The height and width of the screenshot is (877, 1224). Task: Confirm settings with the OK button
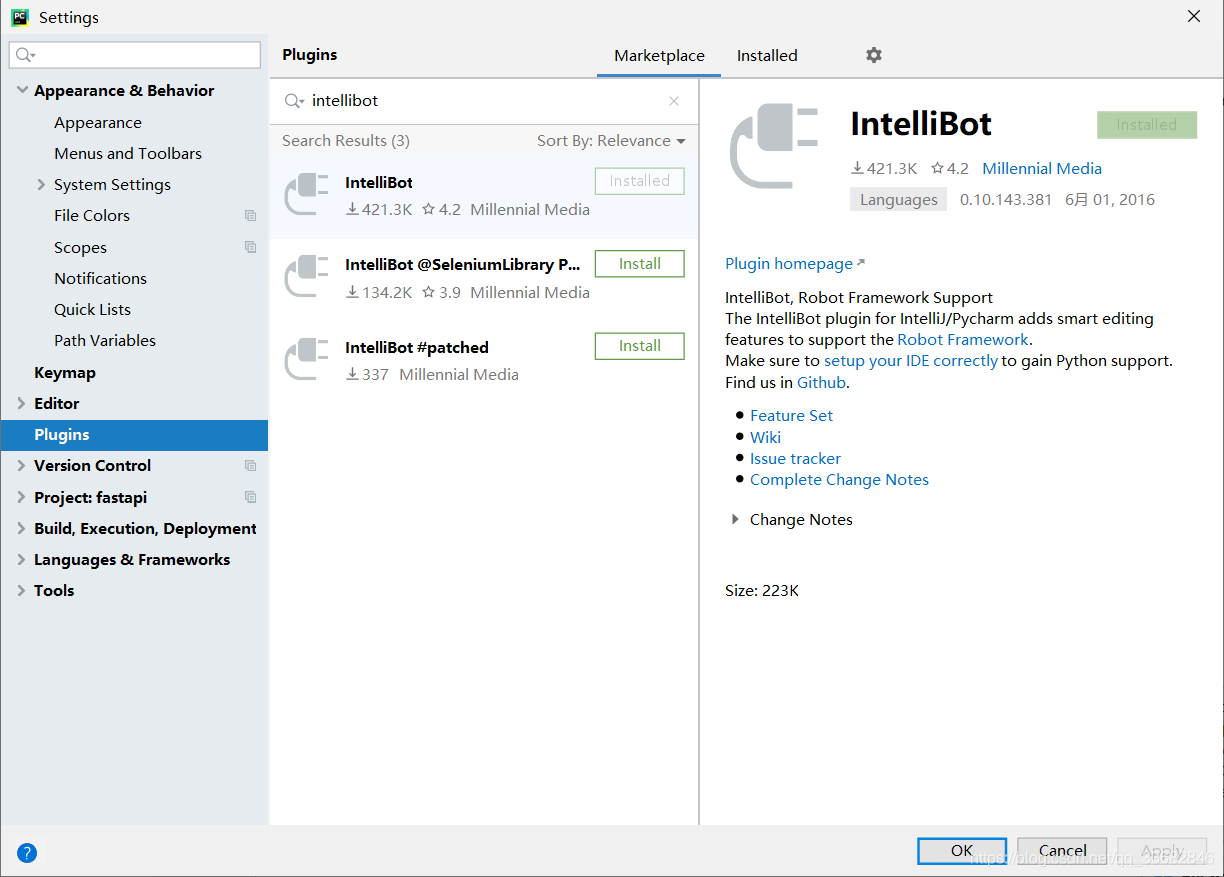tap(962, 851)
